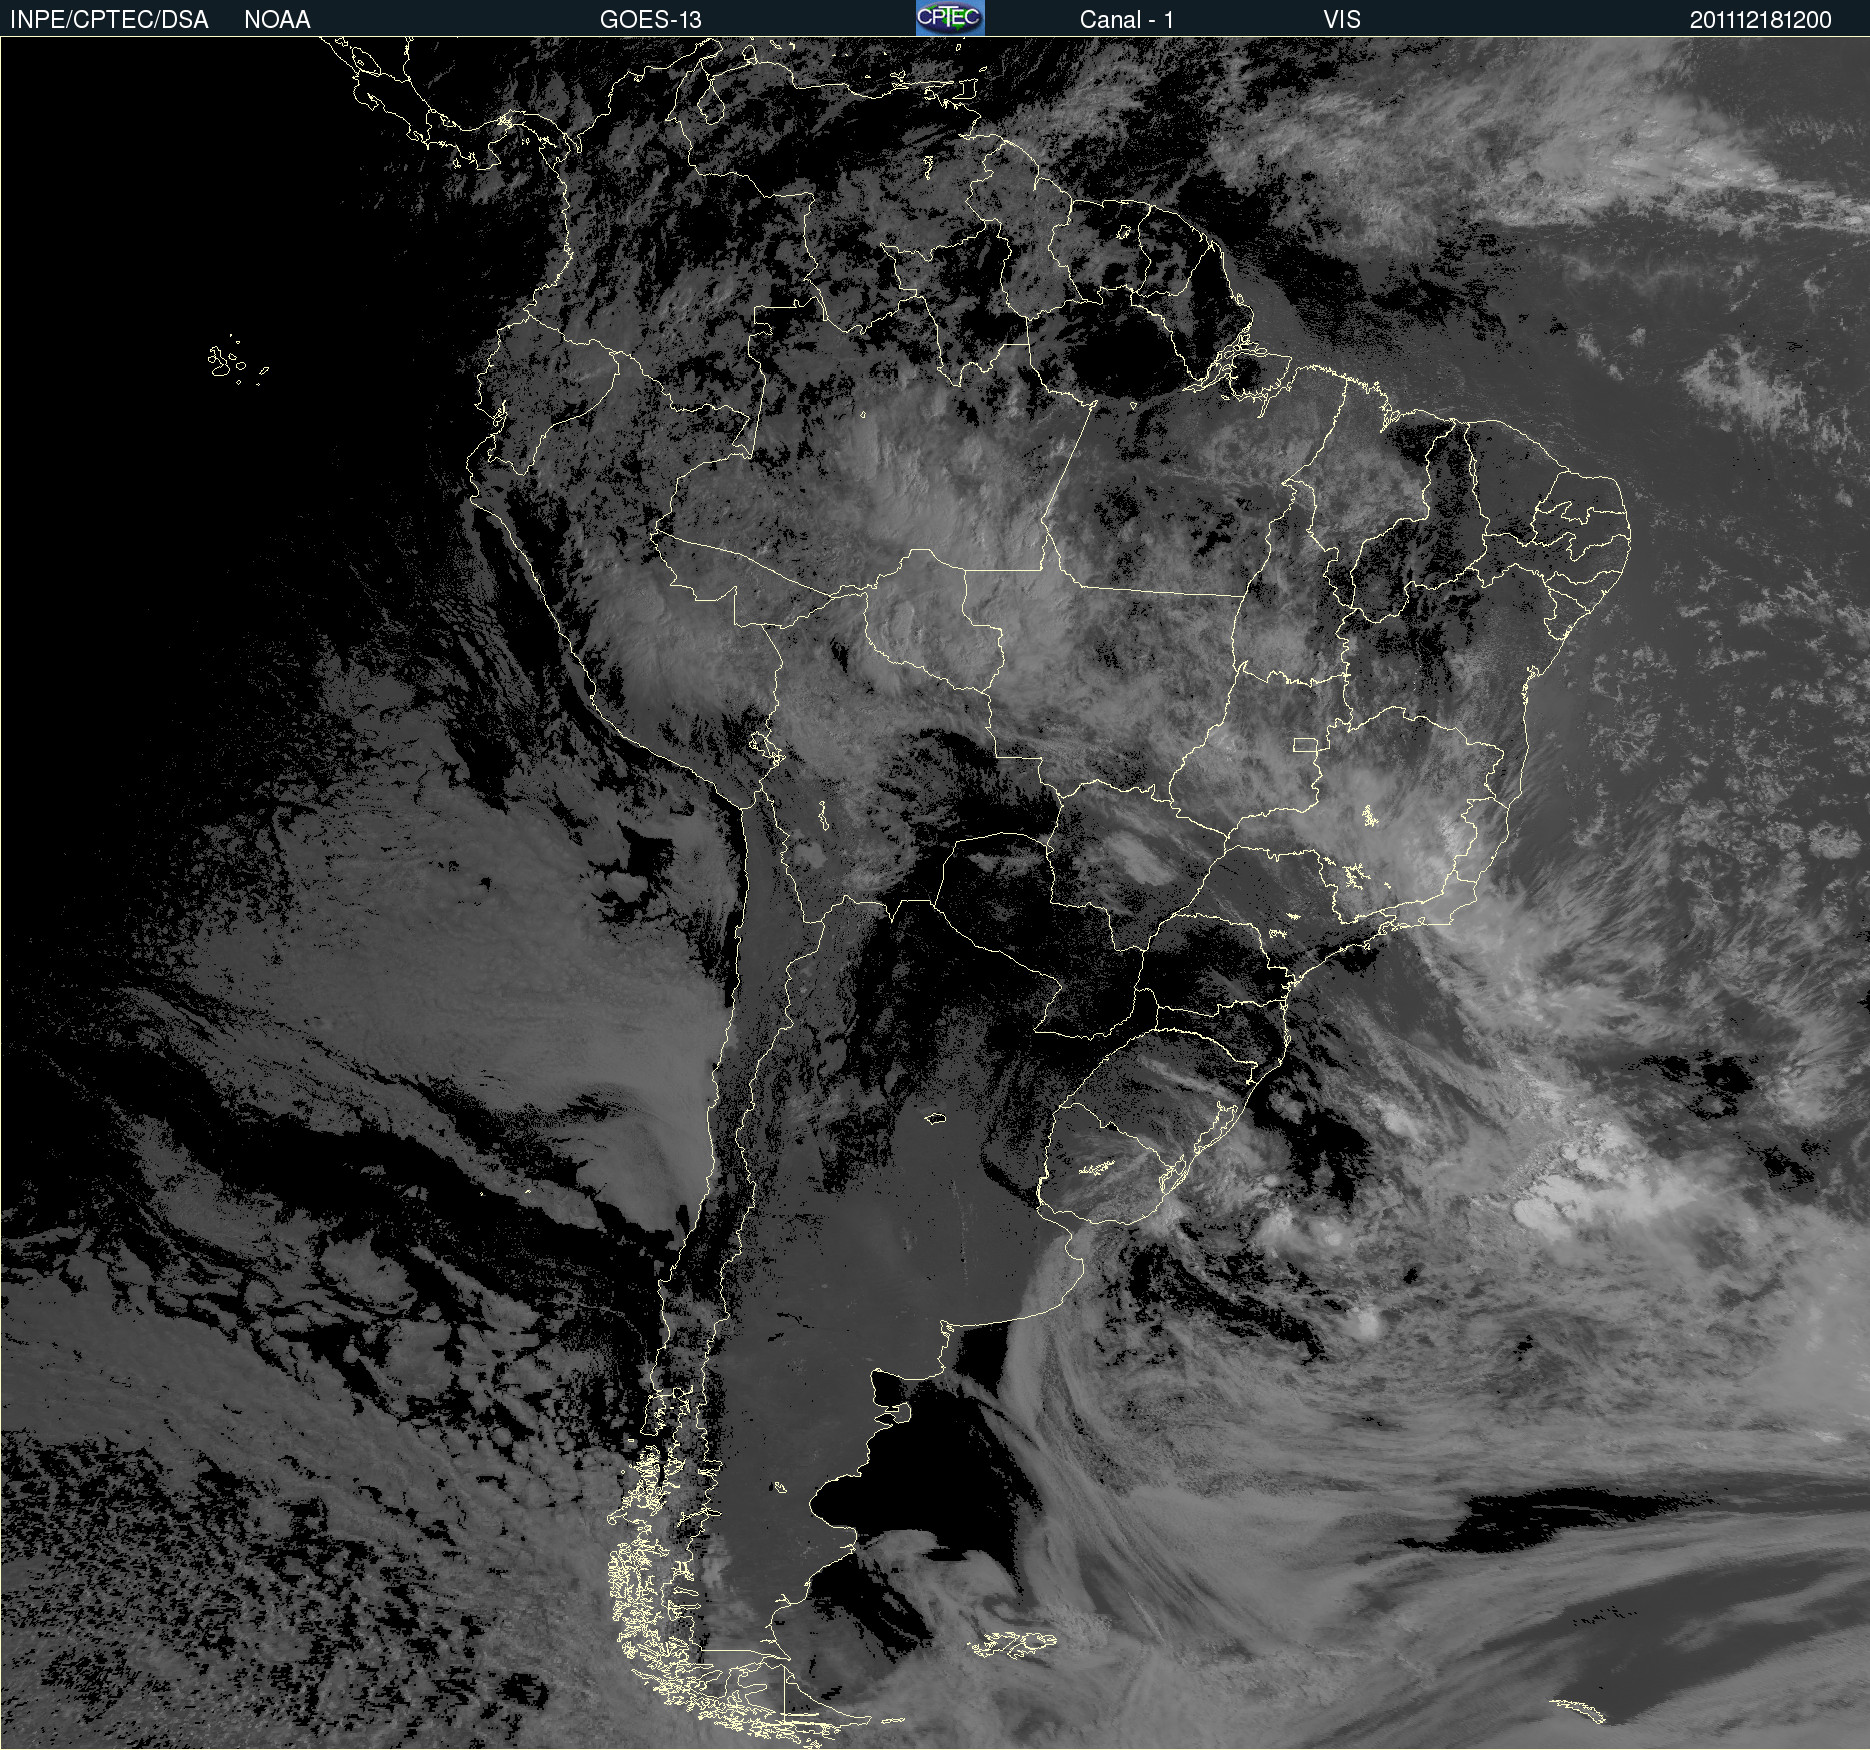Click the NOAA label in the header

tap(277, 20)
